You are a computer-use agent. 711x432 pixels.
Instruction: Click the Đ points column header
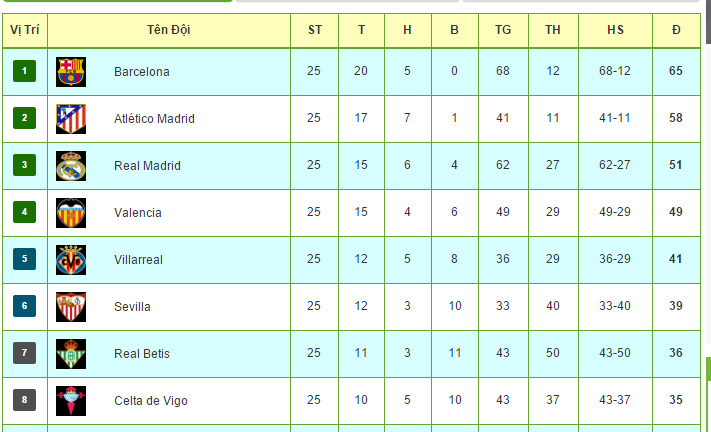click(676, 30)
